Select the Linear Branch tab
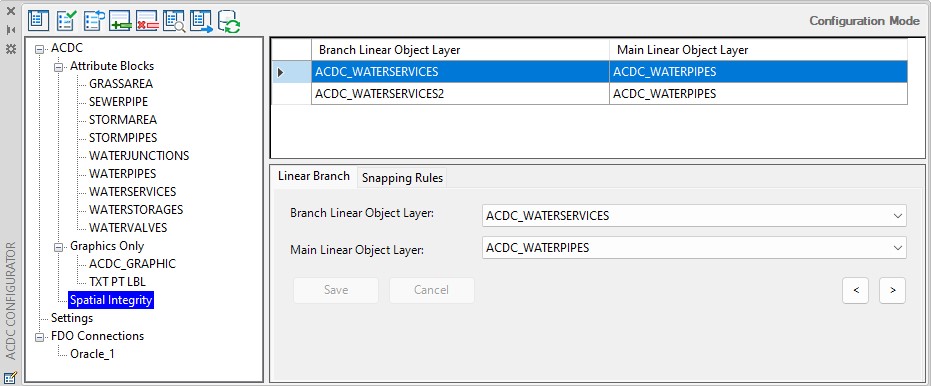This screenshot has width=931, height=386. (314, 177)
